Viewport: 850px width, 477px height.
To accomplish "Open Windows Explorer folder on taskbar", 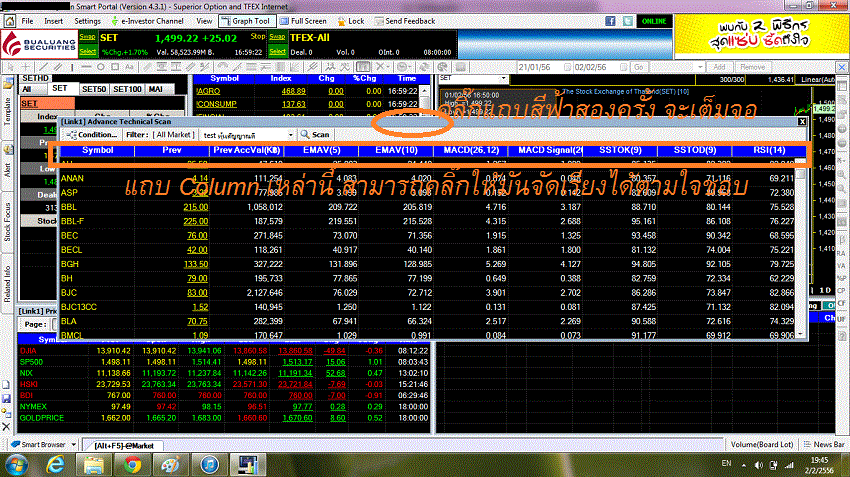I will [x=93, y=465].
